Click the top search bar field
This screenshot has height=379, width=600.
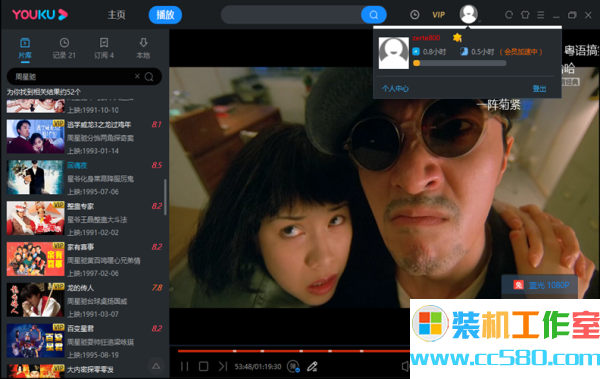[291, 15]
